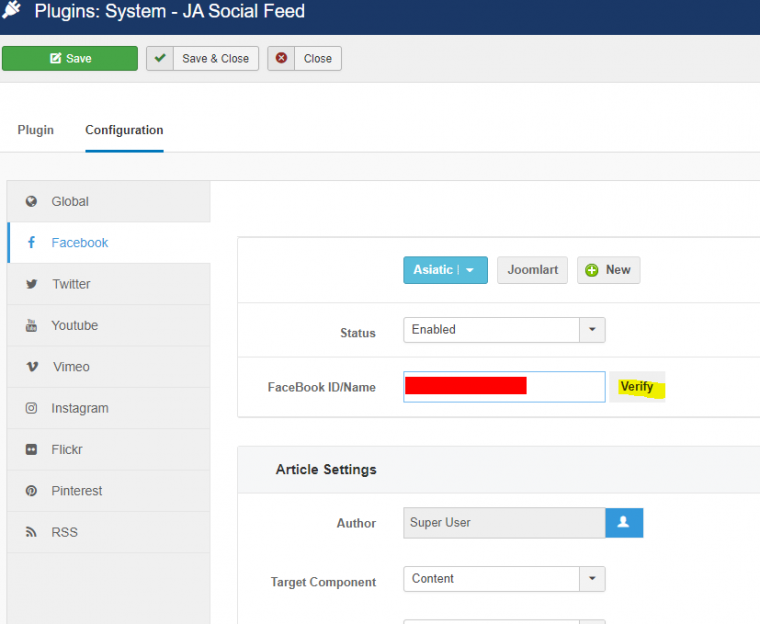Click the Youtube logo icon
Viewport: 760px width, 624px height.
tap(31, 325)
